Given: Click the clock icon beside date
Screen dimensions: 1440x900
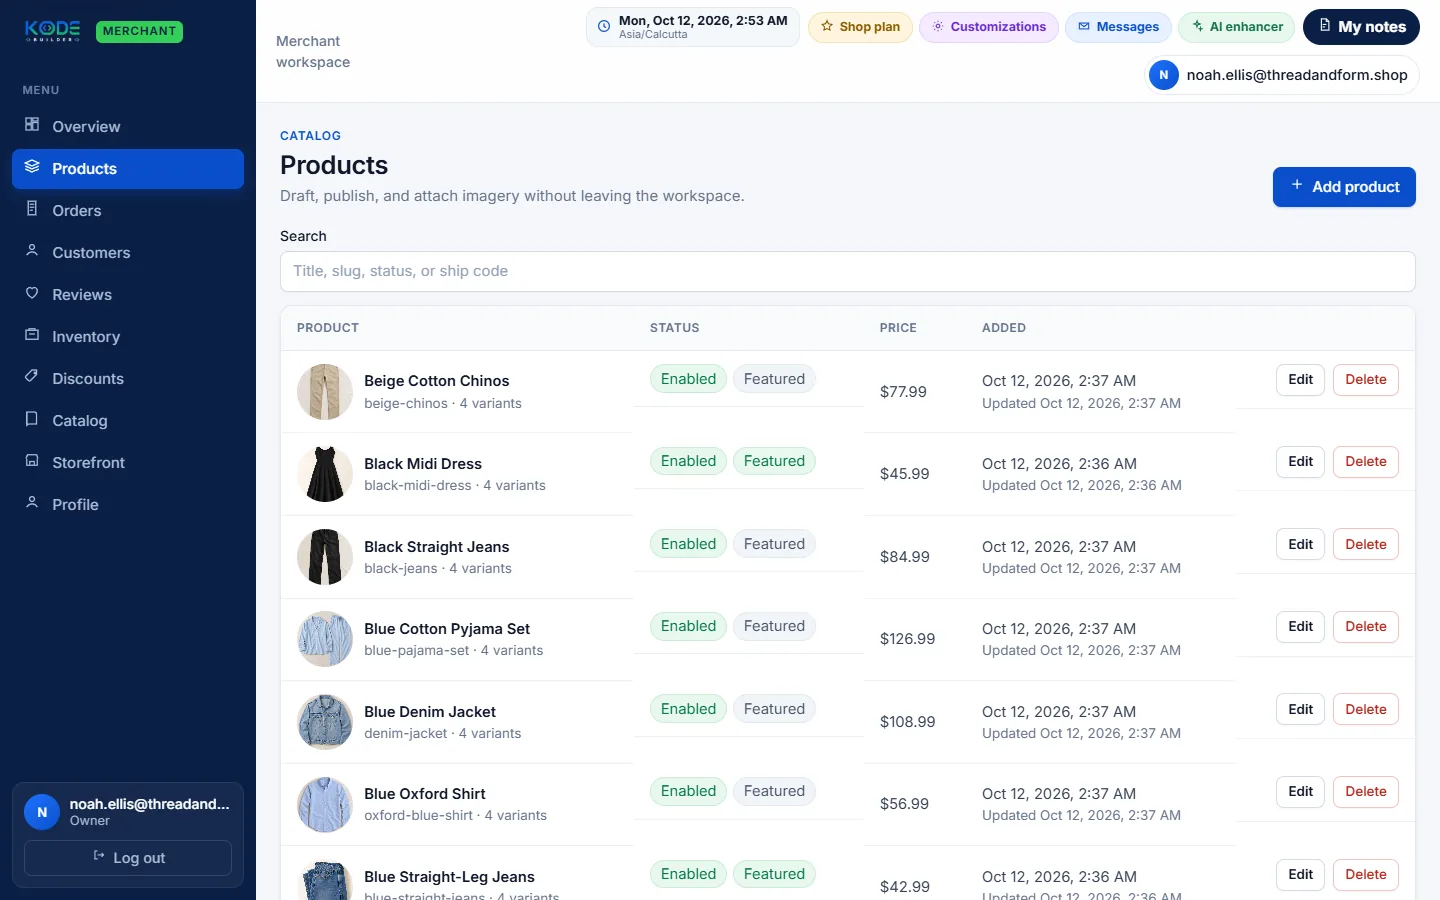Looking at the screenshot, I should (x=604, y=27).
